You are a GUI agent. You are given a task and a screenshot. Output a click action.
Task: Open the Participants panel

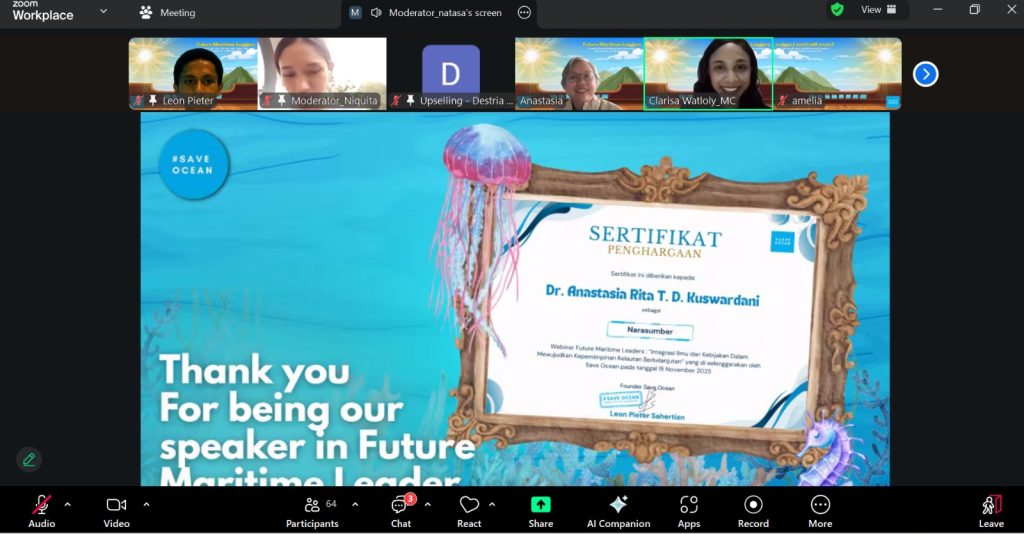pos(312,511)
